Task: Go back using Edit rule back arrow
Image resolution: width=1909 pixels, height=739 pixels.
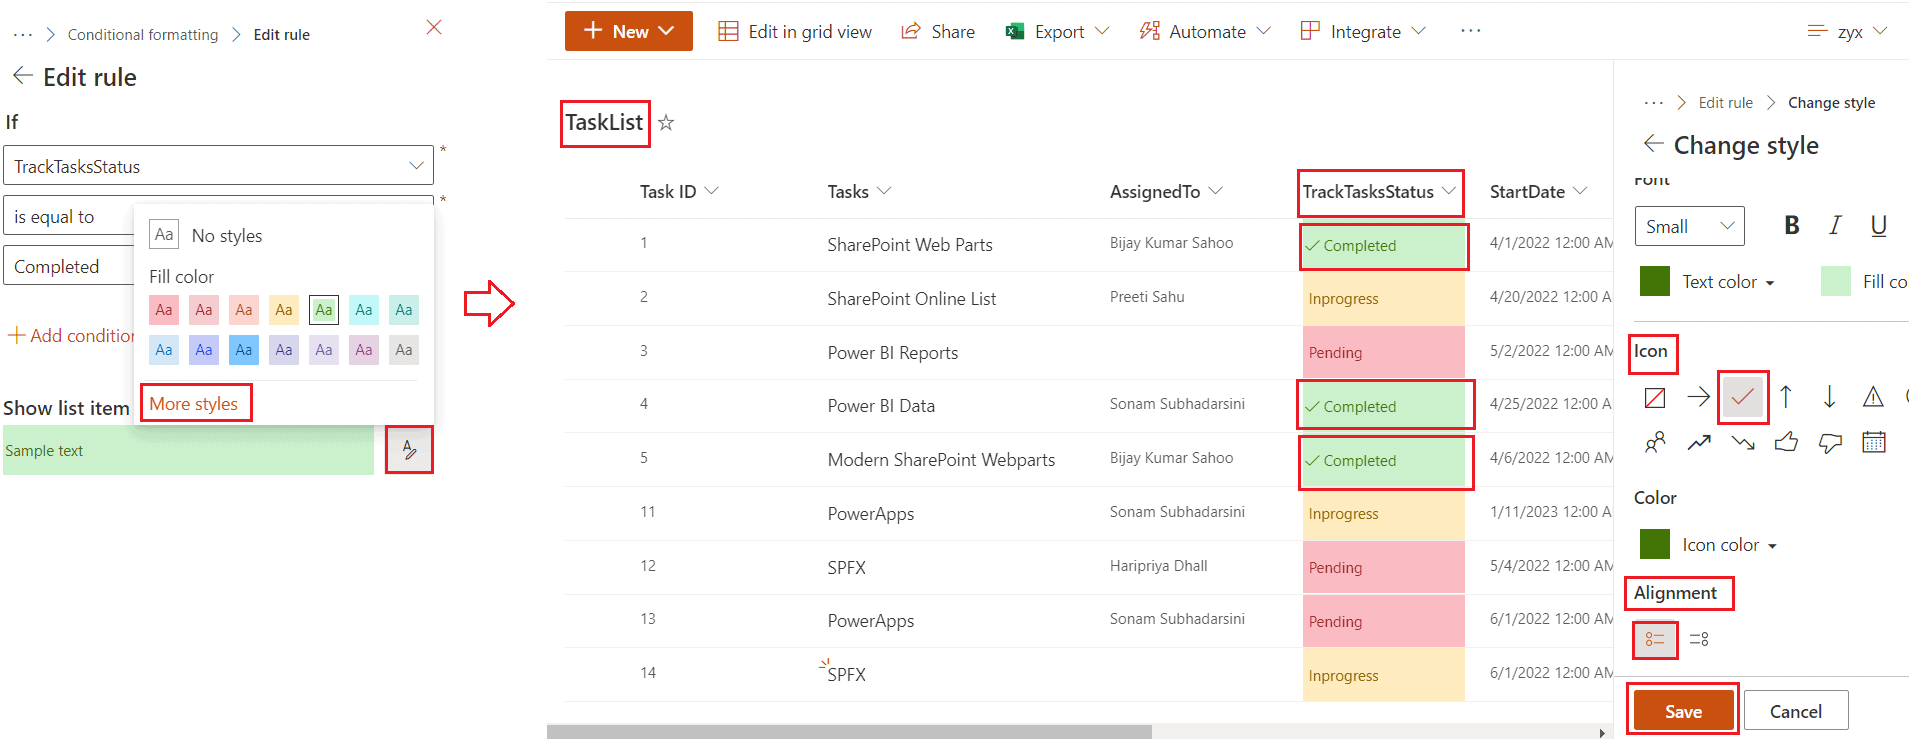Action: tap(22, 76)
